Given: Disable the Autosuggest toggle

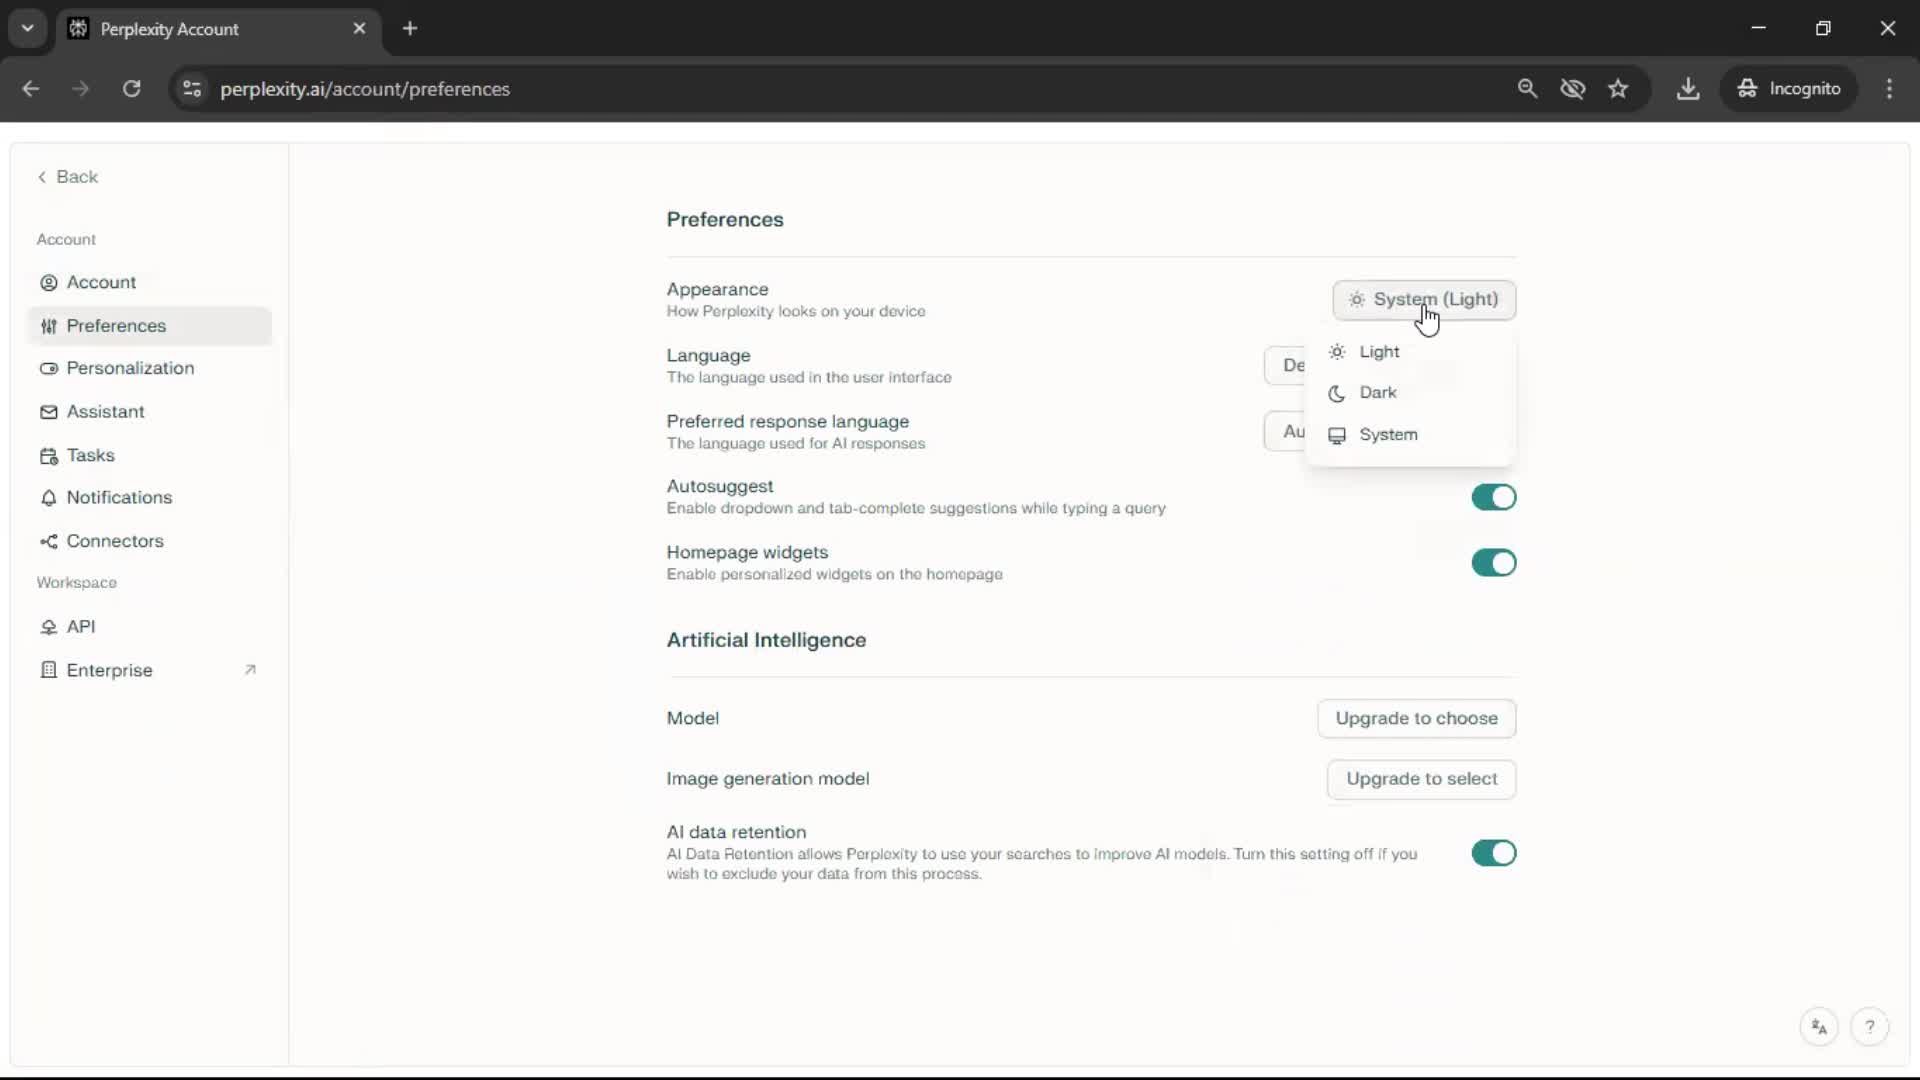Looking at the screenshot, I should point(1493,497).
